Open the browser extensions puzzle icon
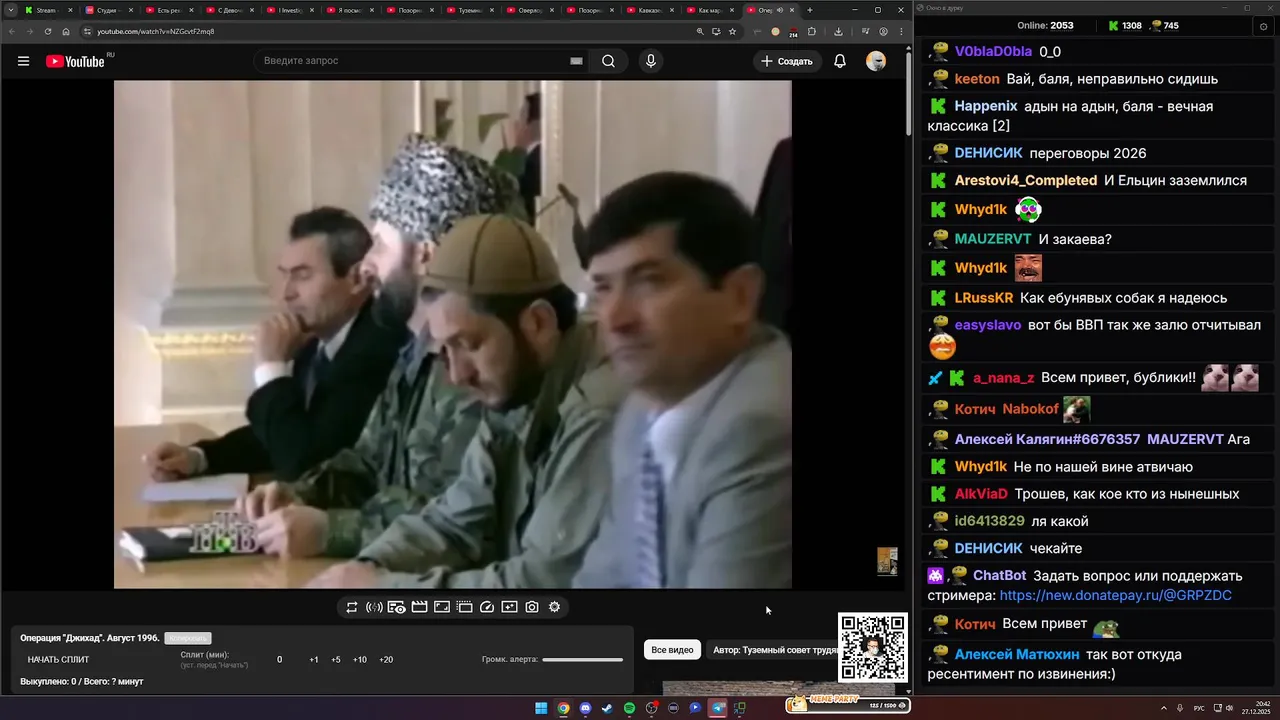1280x720 pixels. 812,31
